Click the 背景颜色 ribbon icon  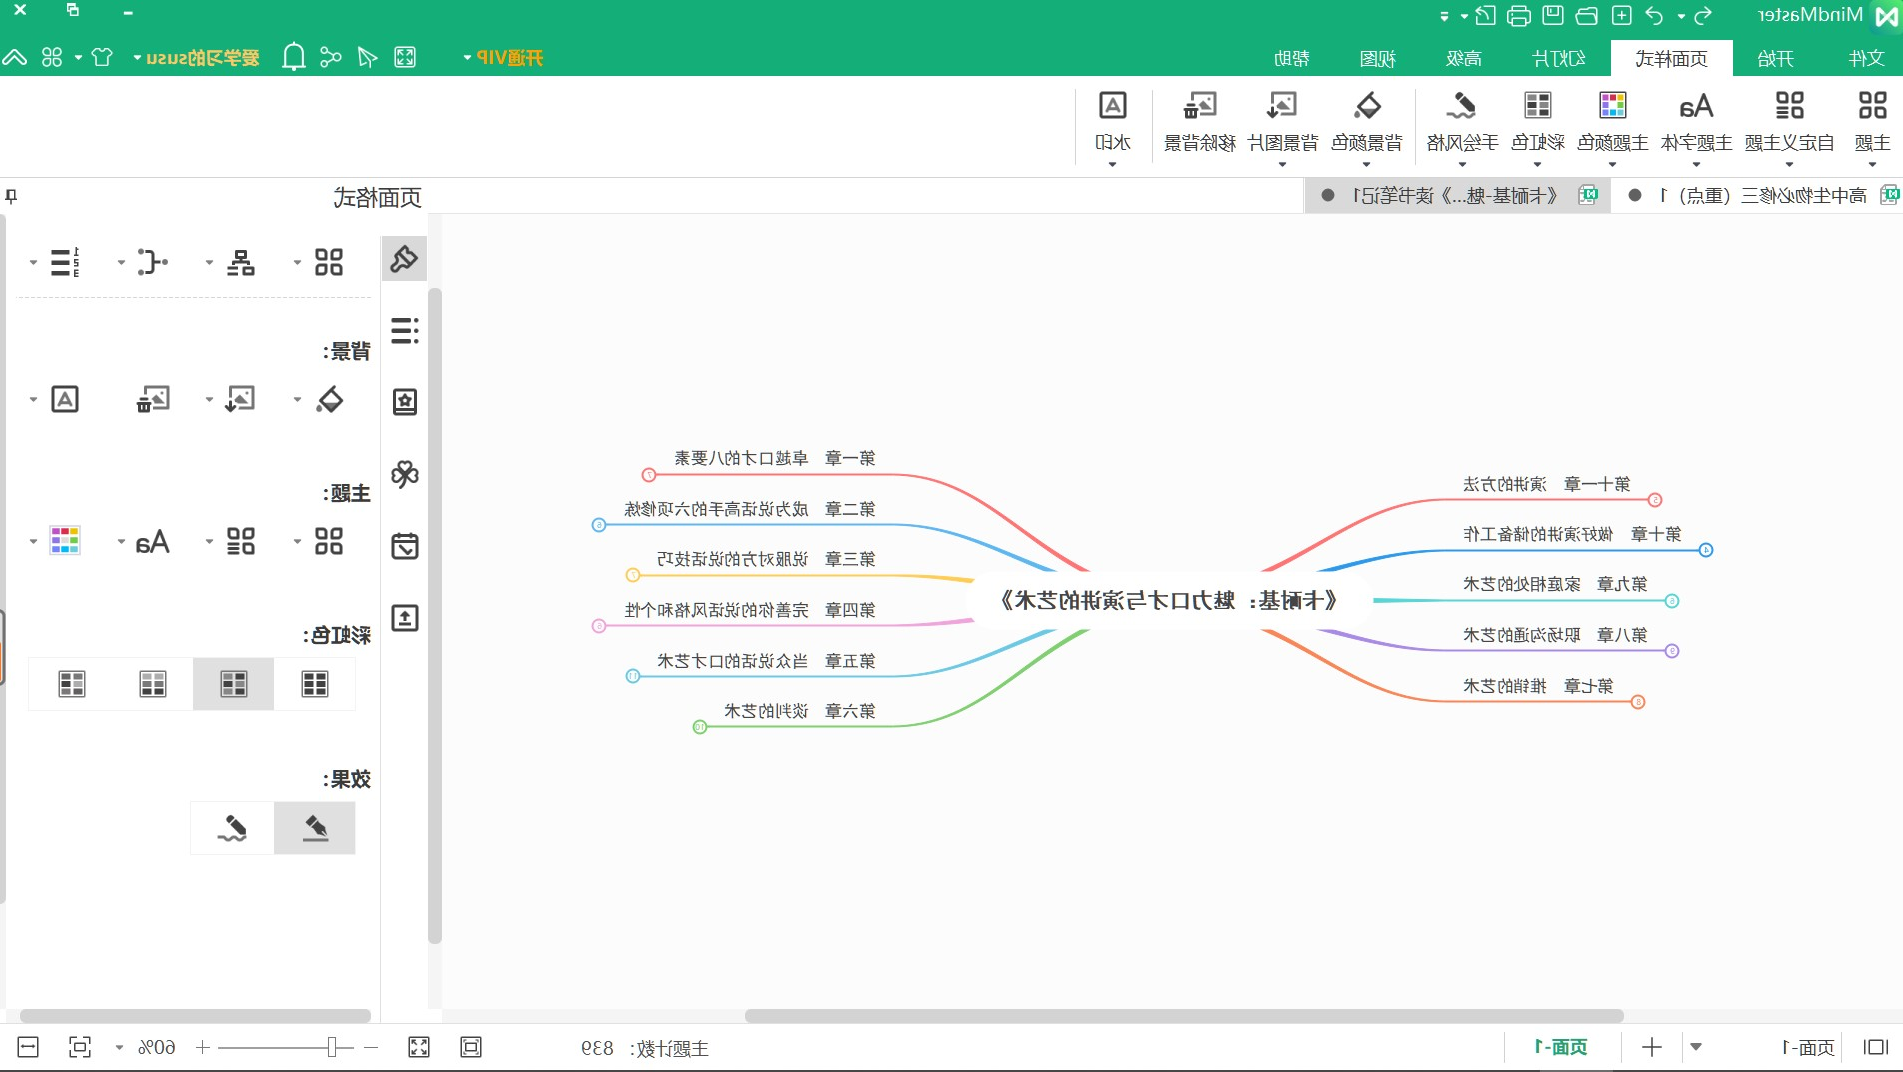coord(1367,120)
